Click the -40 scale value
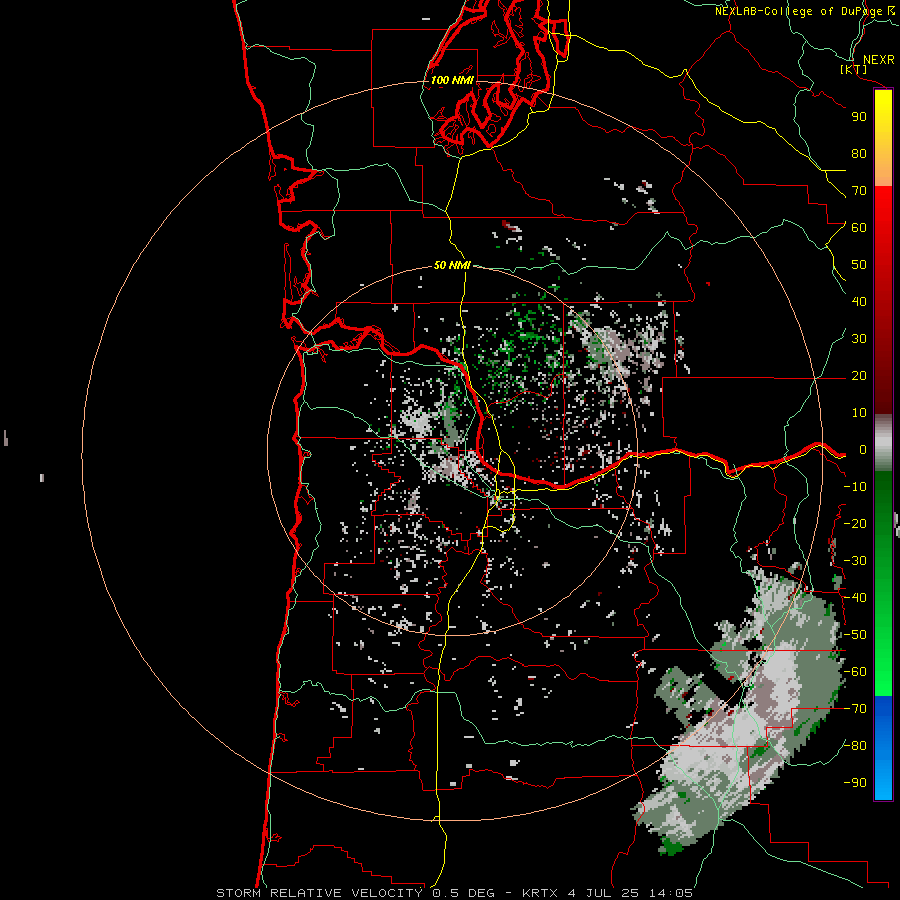The height and width of the screenshot is (900, 900). 855,598
